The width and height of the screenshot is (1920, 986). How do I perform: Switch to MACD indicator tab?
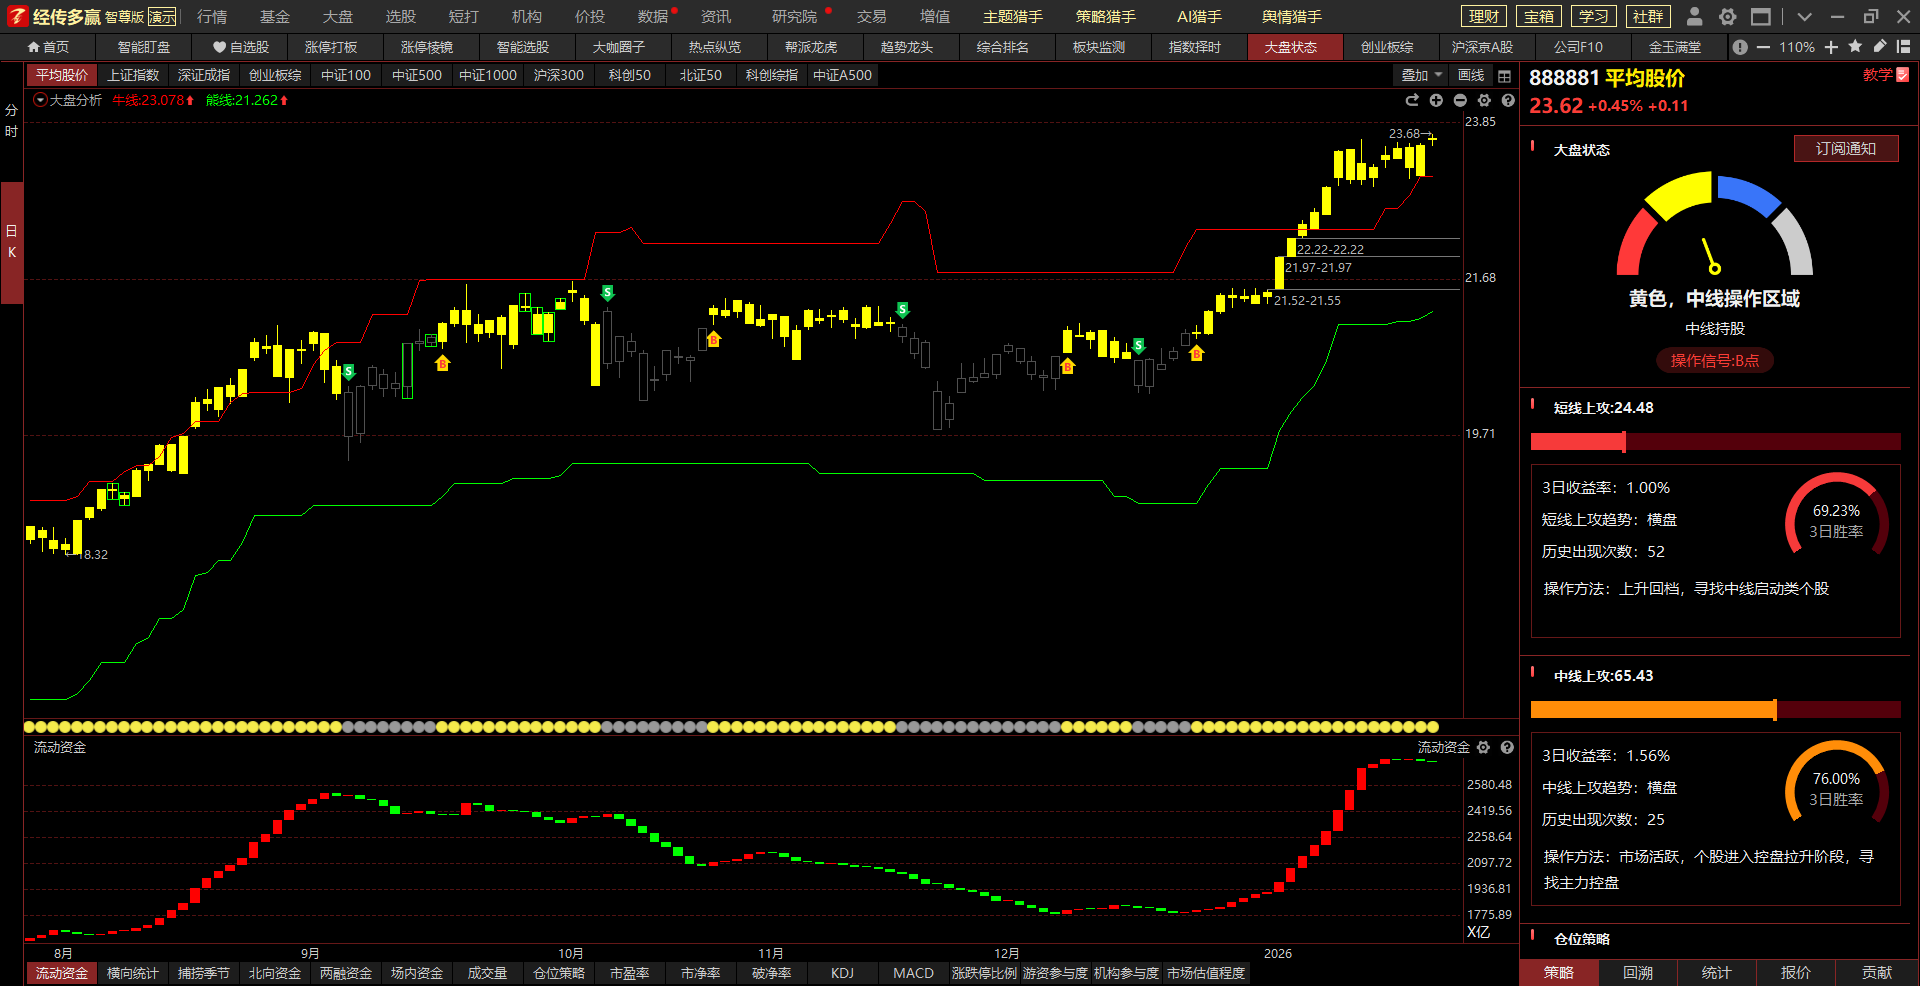pyautogui.click(x=913, y=973)
